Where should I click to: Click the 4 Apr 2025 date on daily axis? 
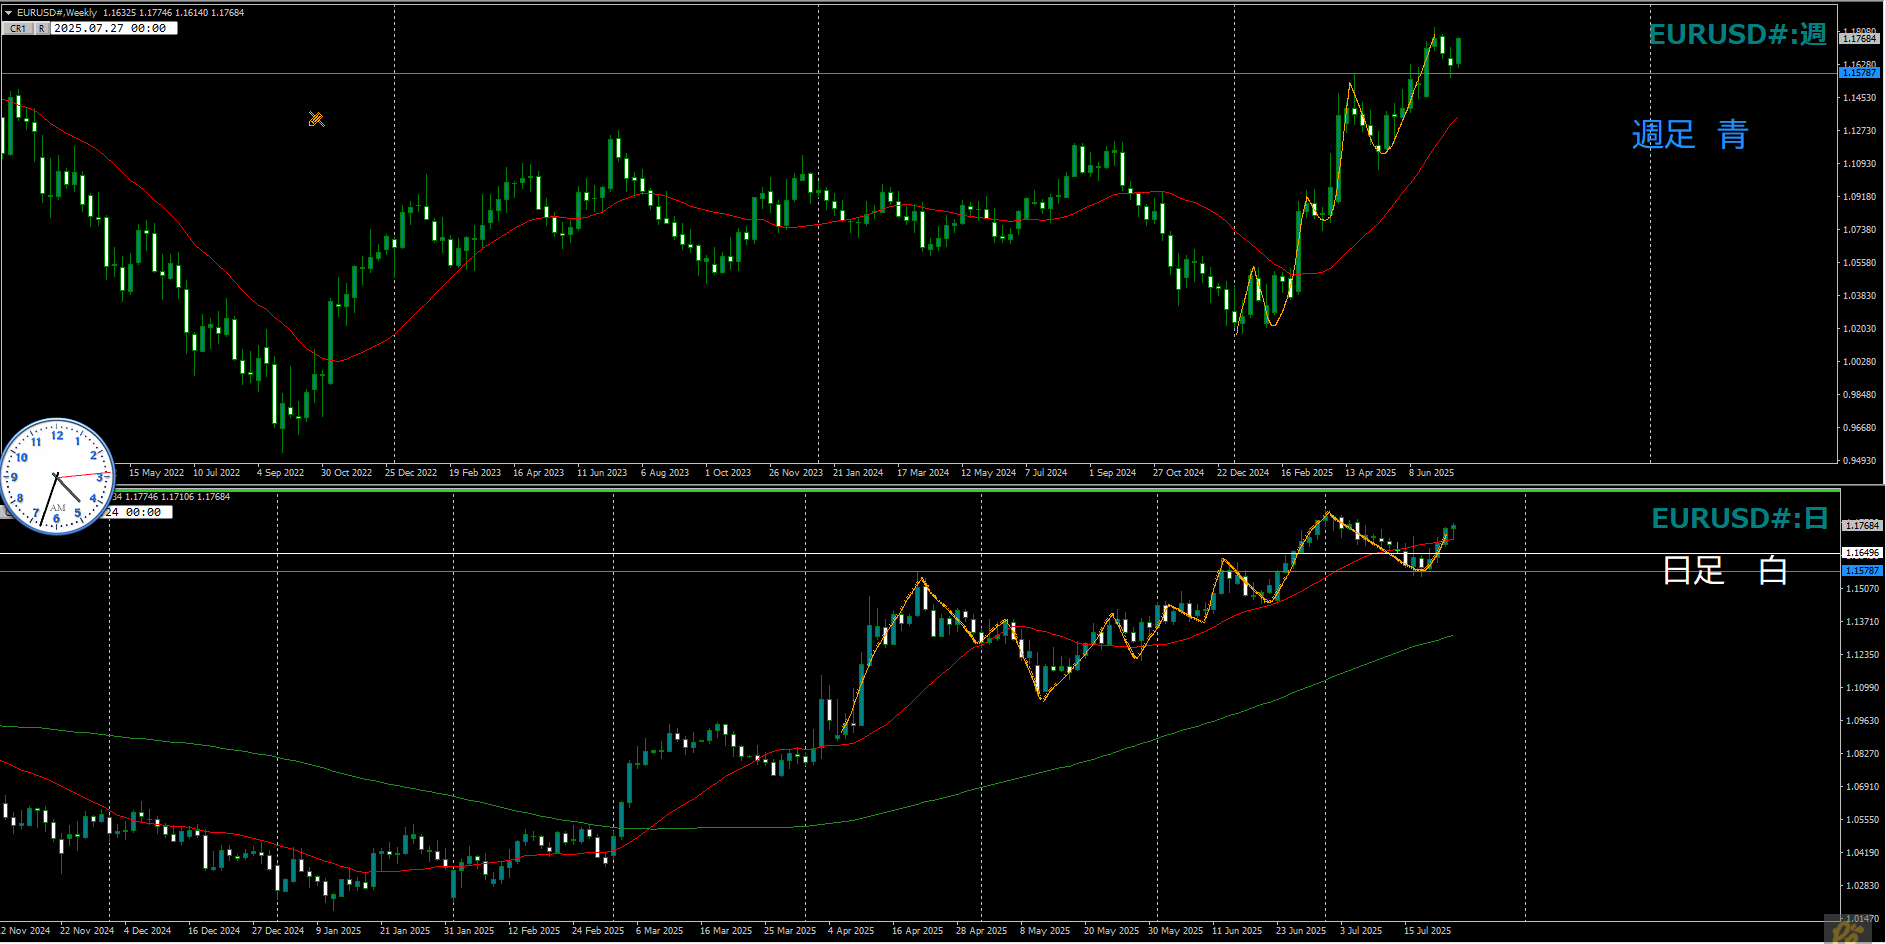[851, 931]
